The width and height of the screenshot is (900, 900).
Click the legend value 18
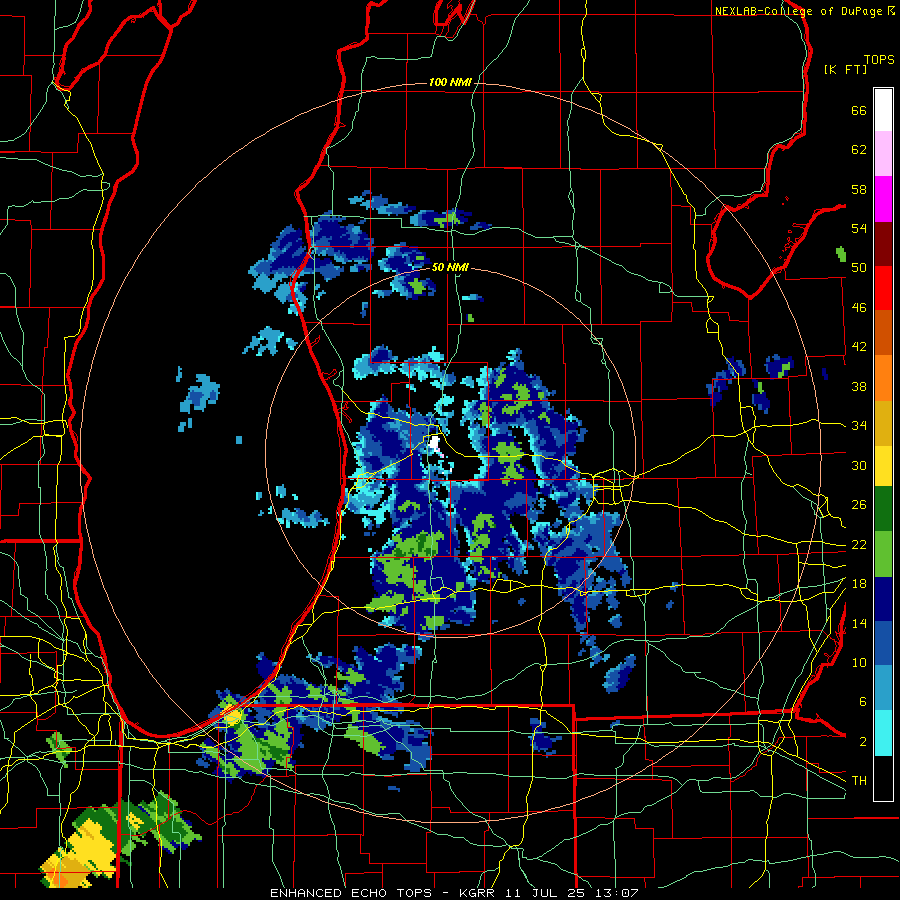point(859,584)
